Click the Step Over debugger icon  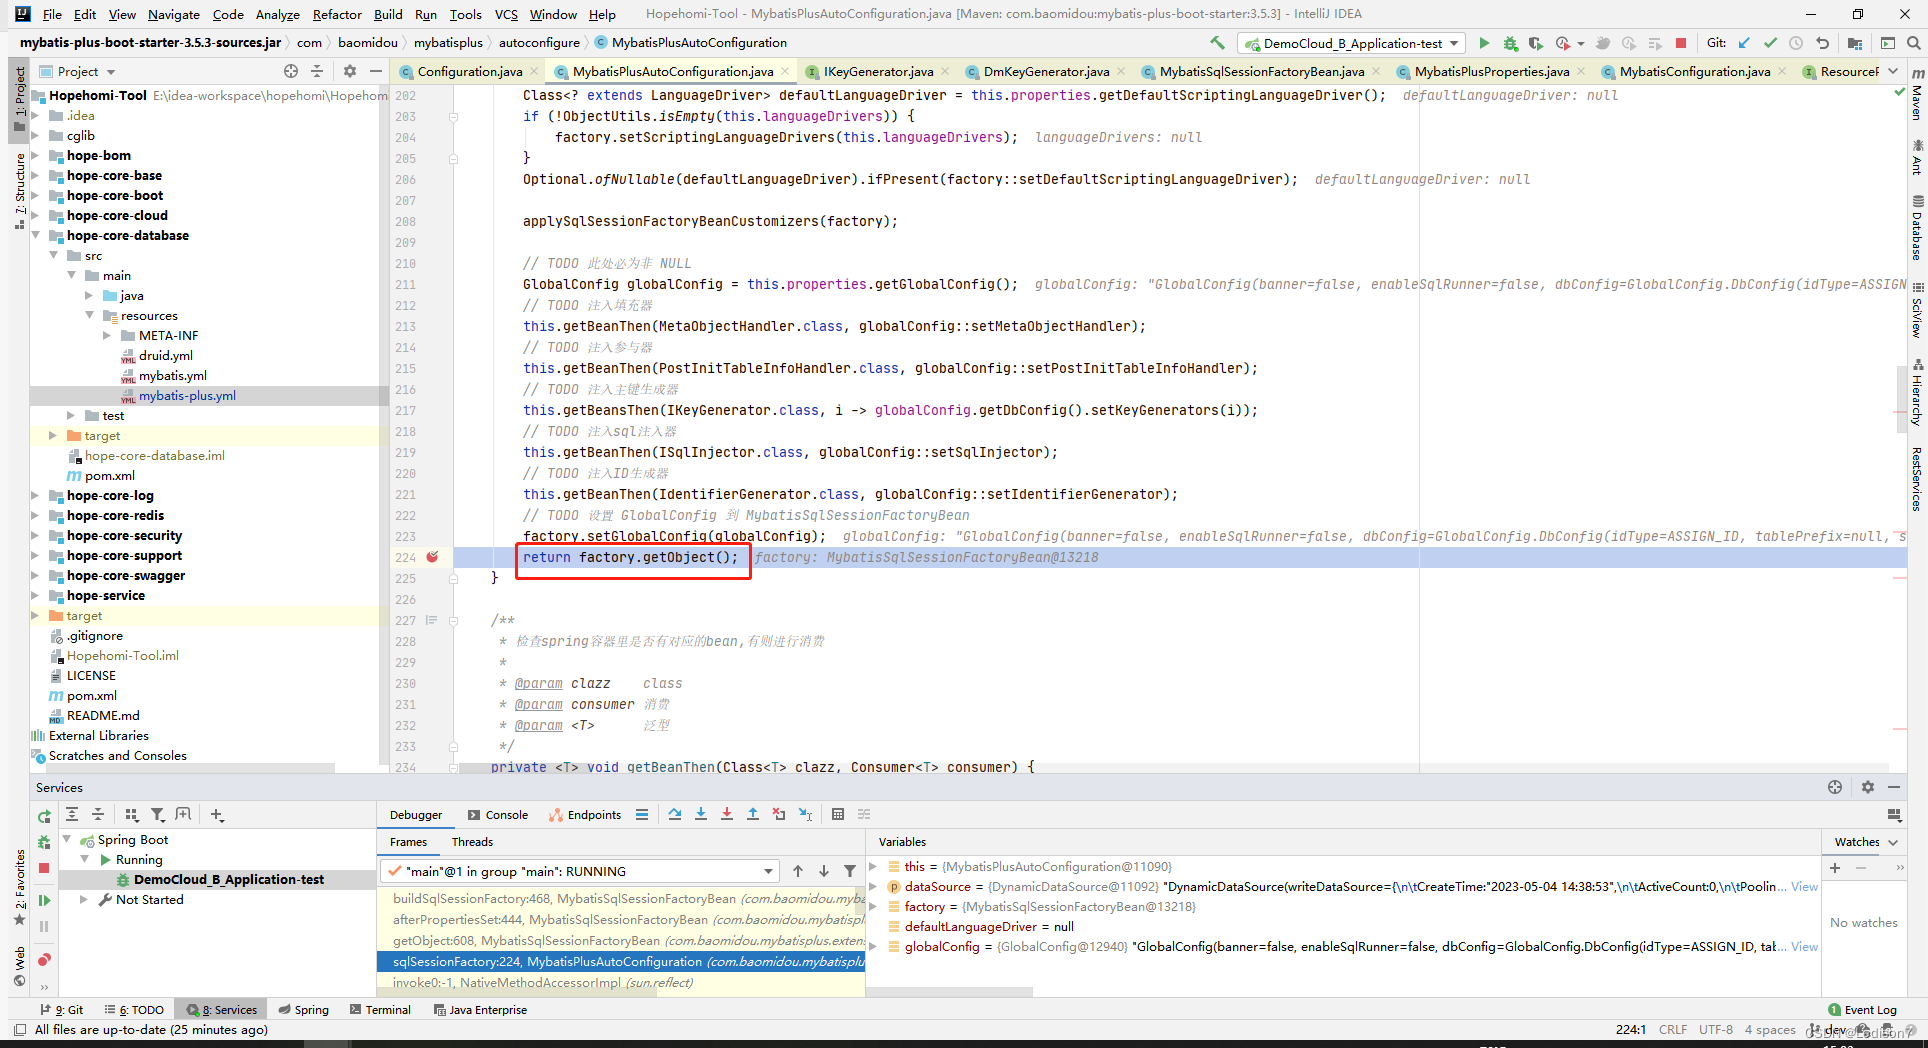(675, 814)
